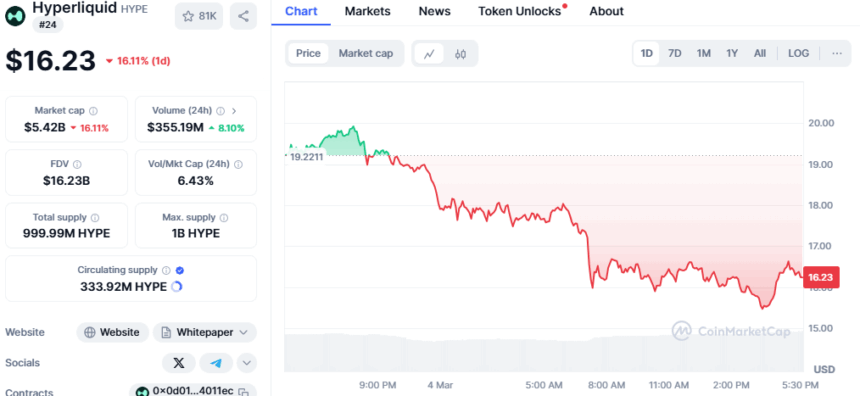Switch to the line chart view icon
Image resolution: width=860 pixels, height=396 pixels.
pyautogui.click(x=429, y=54)
